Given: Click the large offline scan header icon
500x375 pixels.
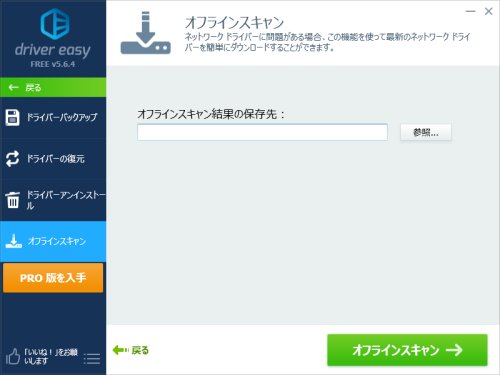Looking at the screenshot, I should [x=145, y=33].
